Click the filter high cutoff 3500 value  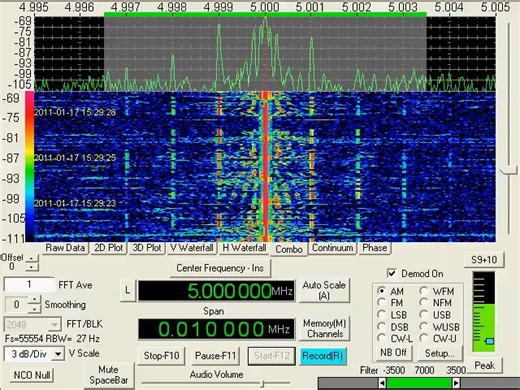pyautogui.click(x=456, y=370)
